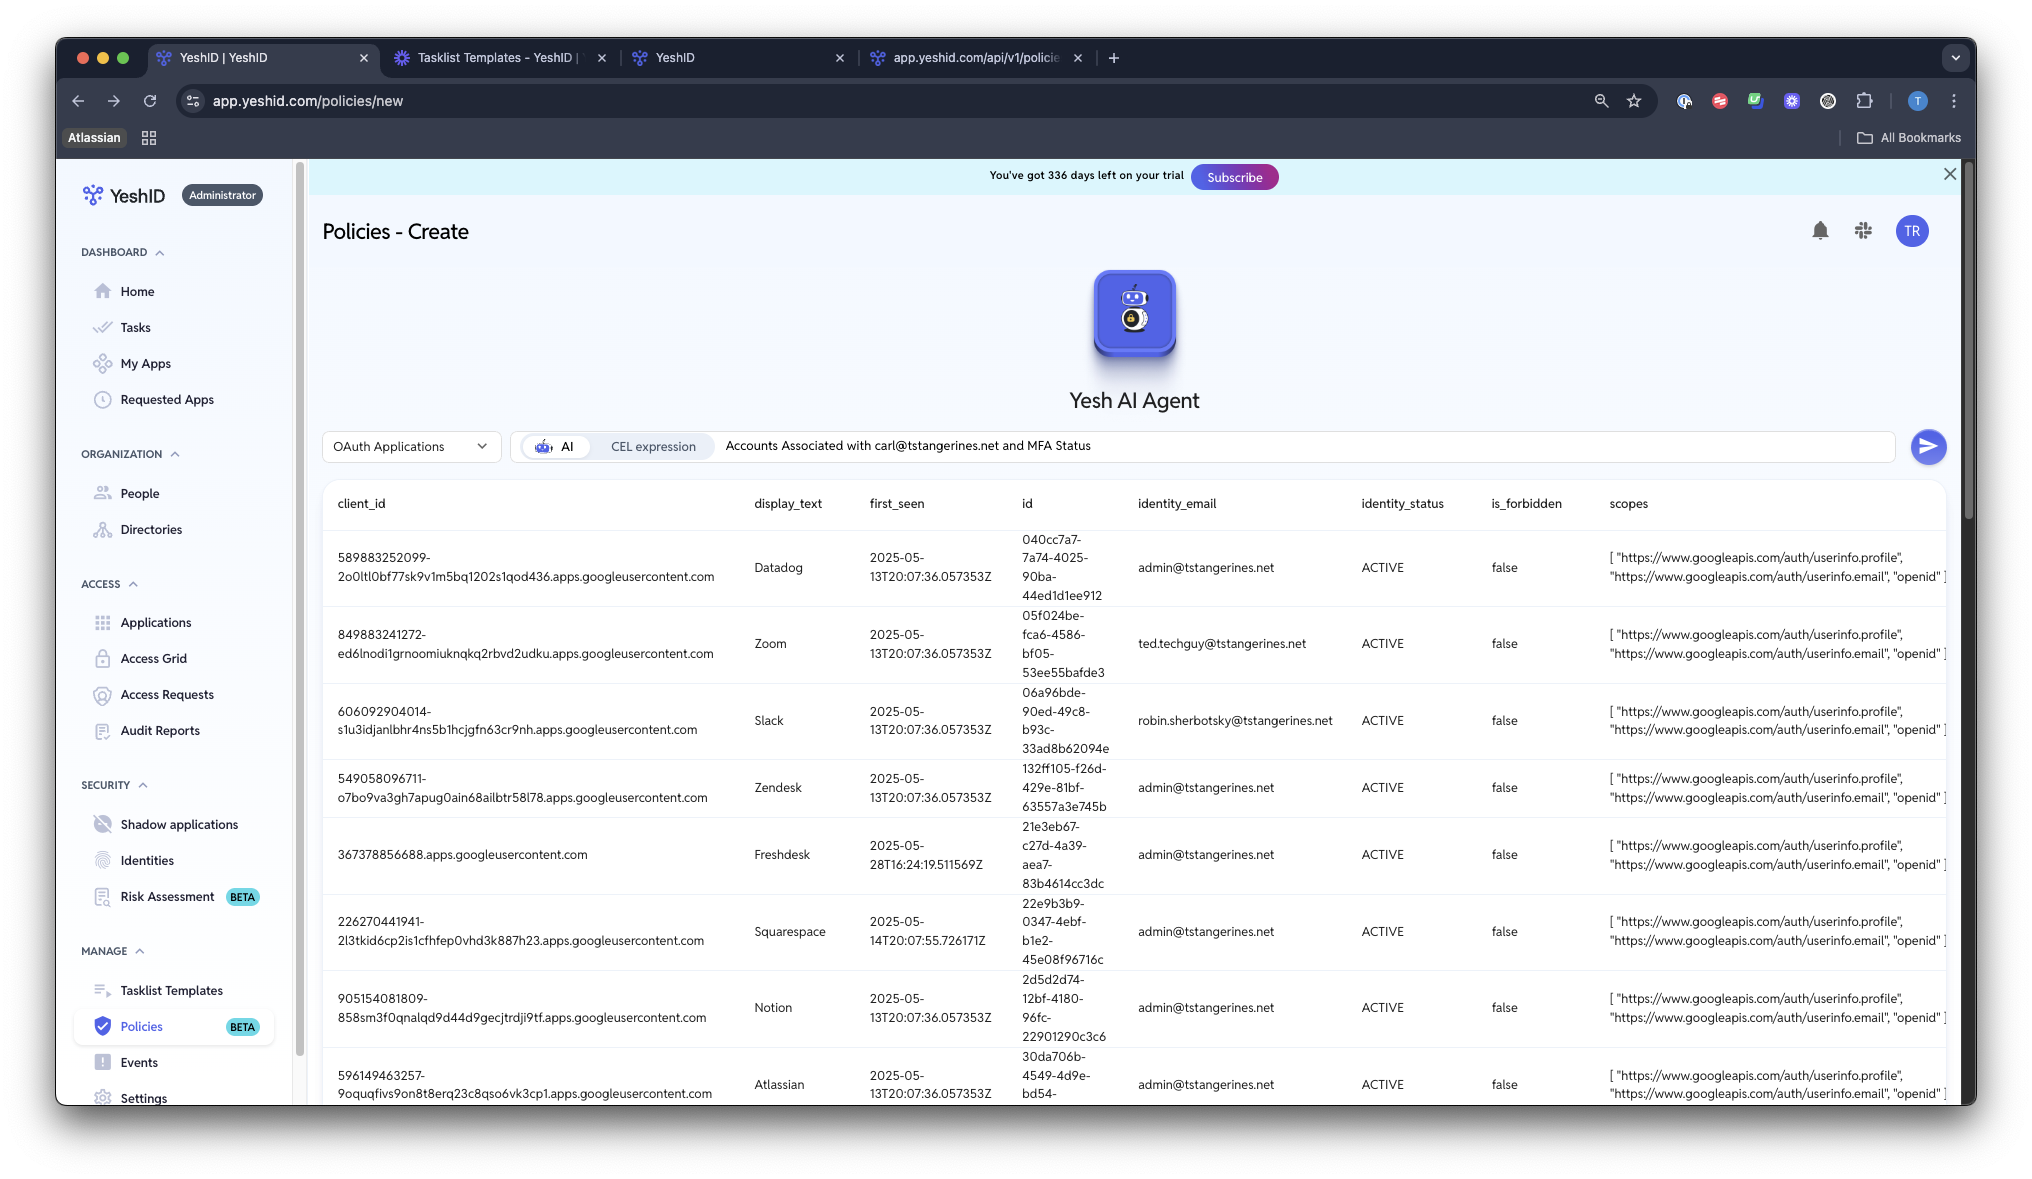Go to Home in the sidebar
Screen dimensions: 2032x1179
[137, 292]
